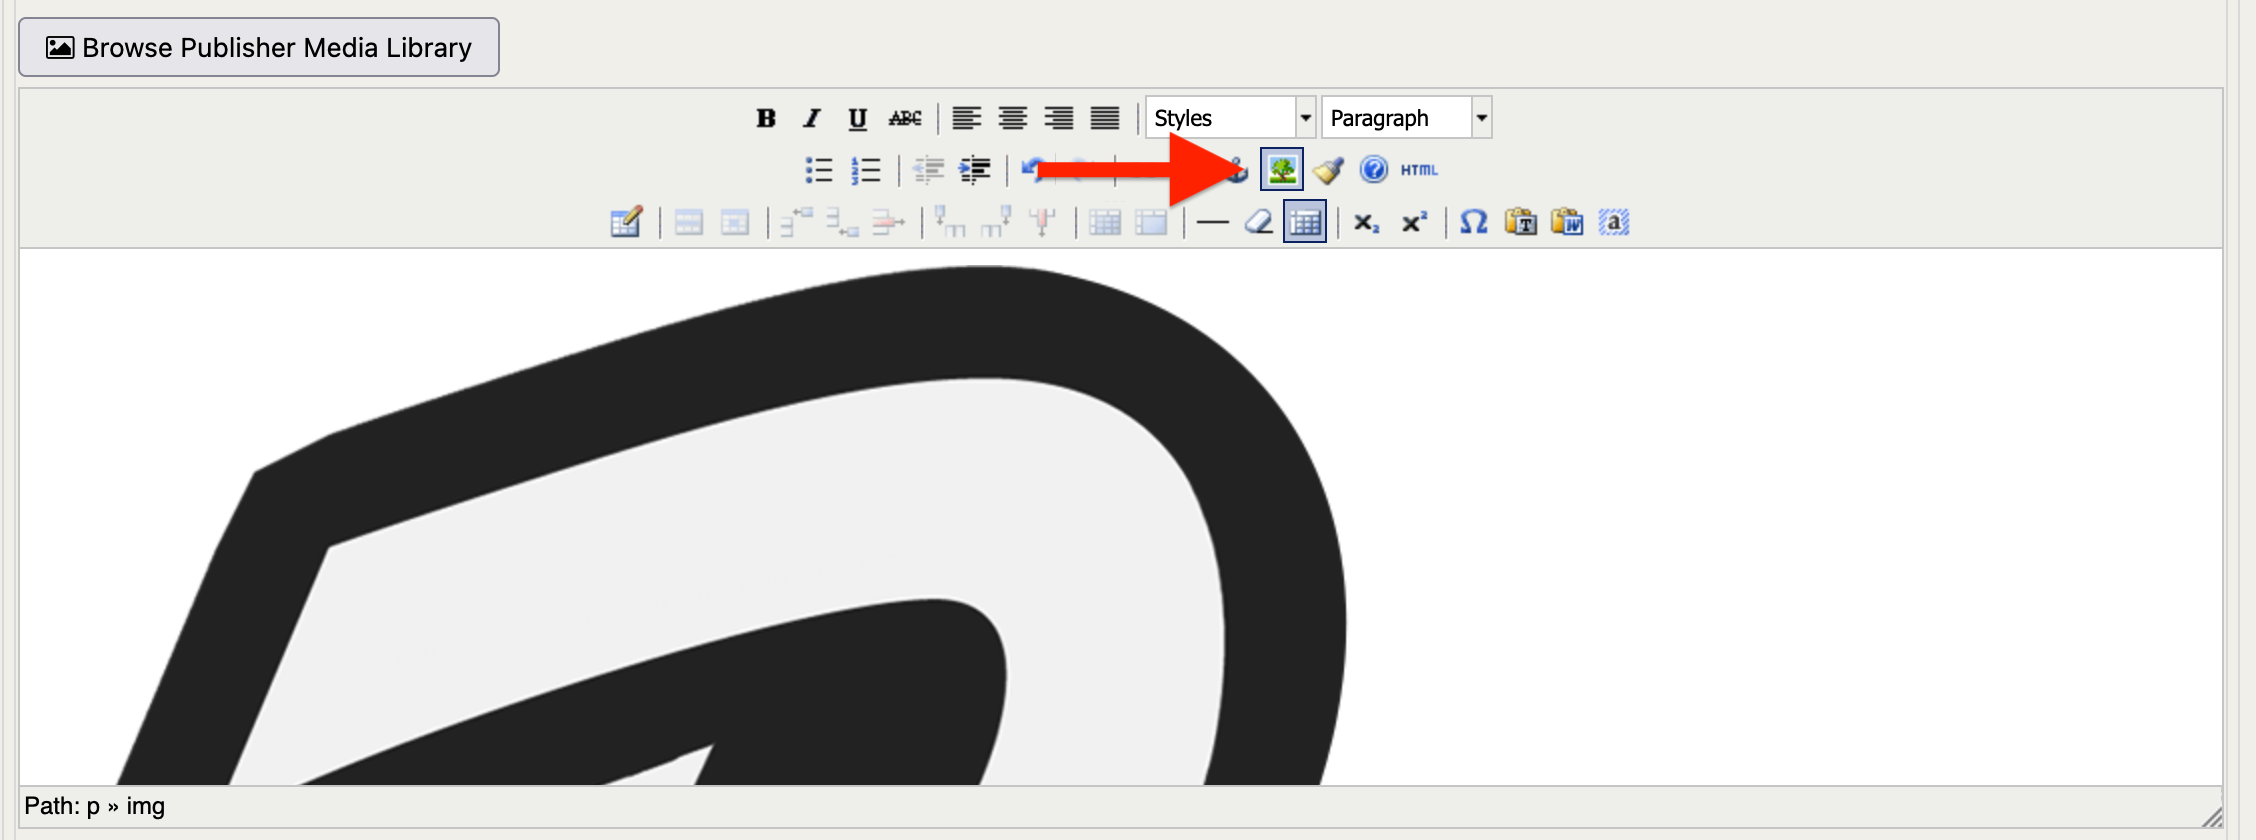Toggle visual guidelines grid icon
This screenshot has width=2256, height=840.
(x=1305, y=222)
